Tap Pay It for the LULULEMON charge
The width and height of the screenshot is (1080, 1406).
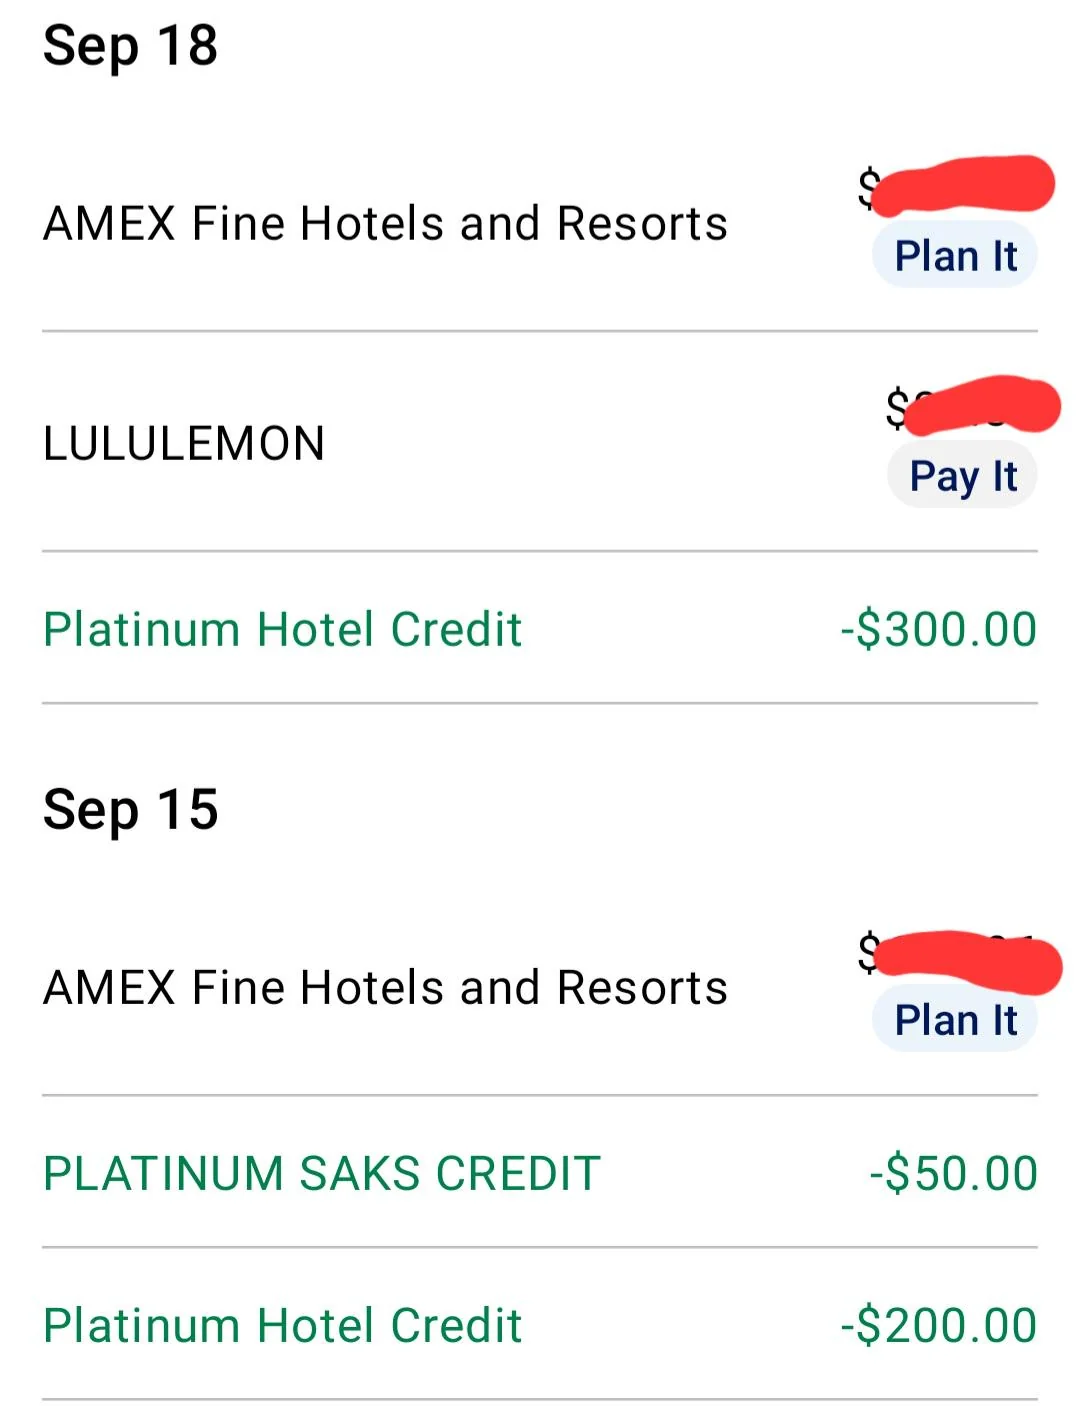[x=962, y=476]
